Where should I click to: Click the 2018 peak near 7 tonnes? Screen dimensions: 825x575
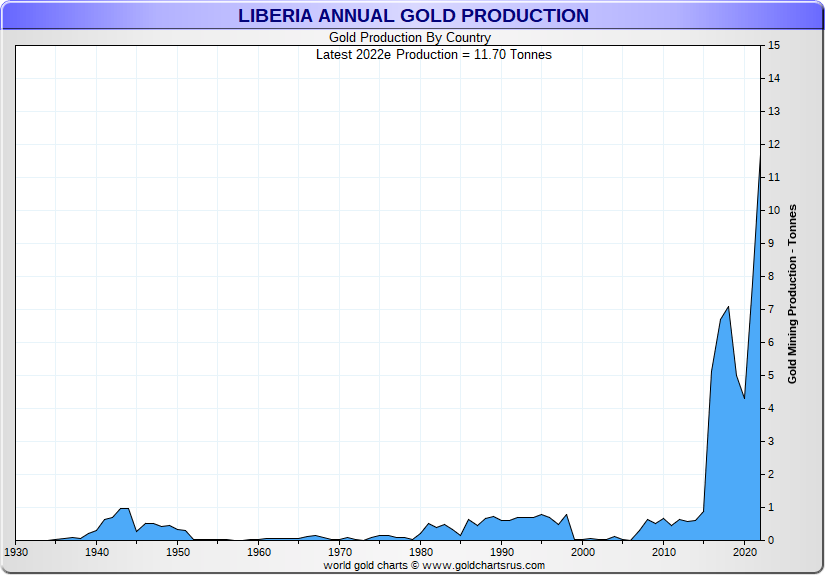click(x=728, y=307)
